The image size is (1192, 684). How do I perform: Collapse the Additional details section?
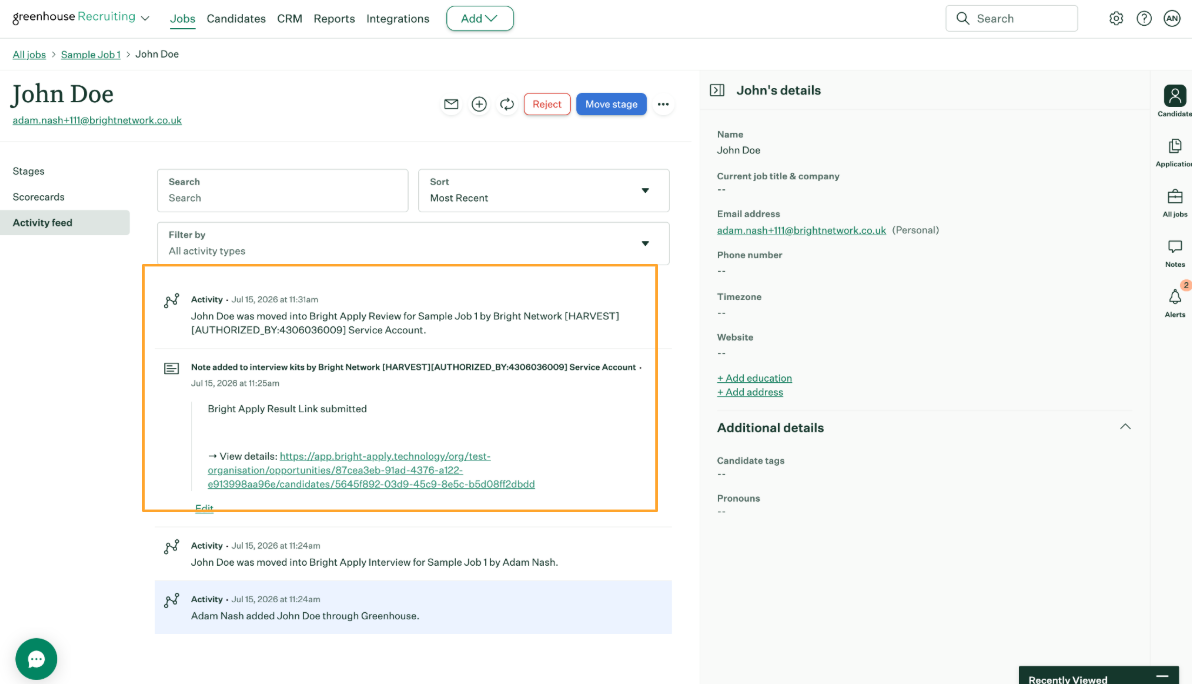1125,427
